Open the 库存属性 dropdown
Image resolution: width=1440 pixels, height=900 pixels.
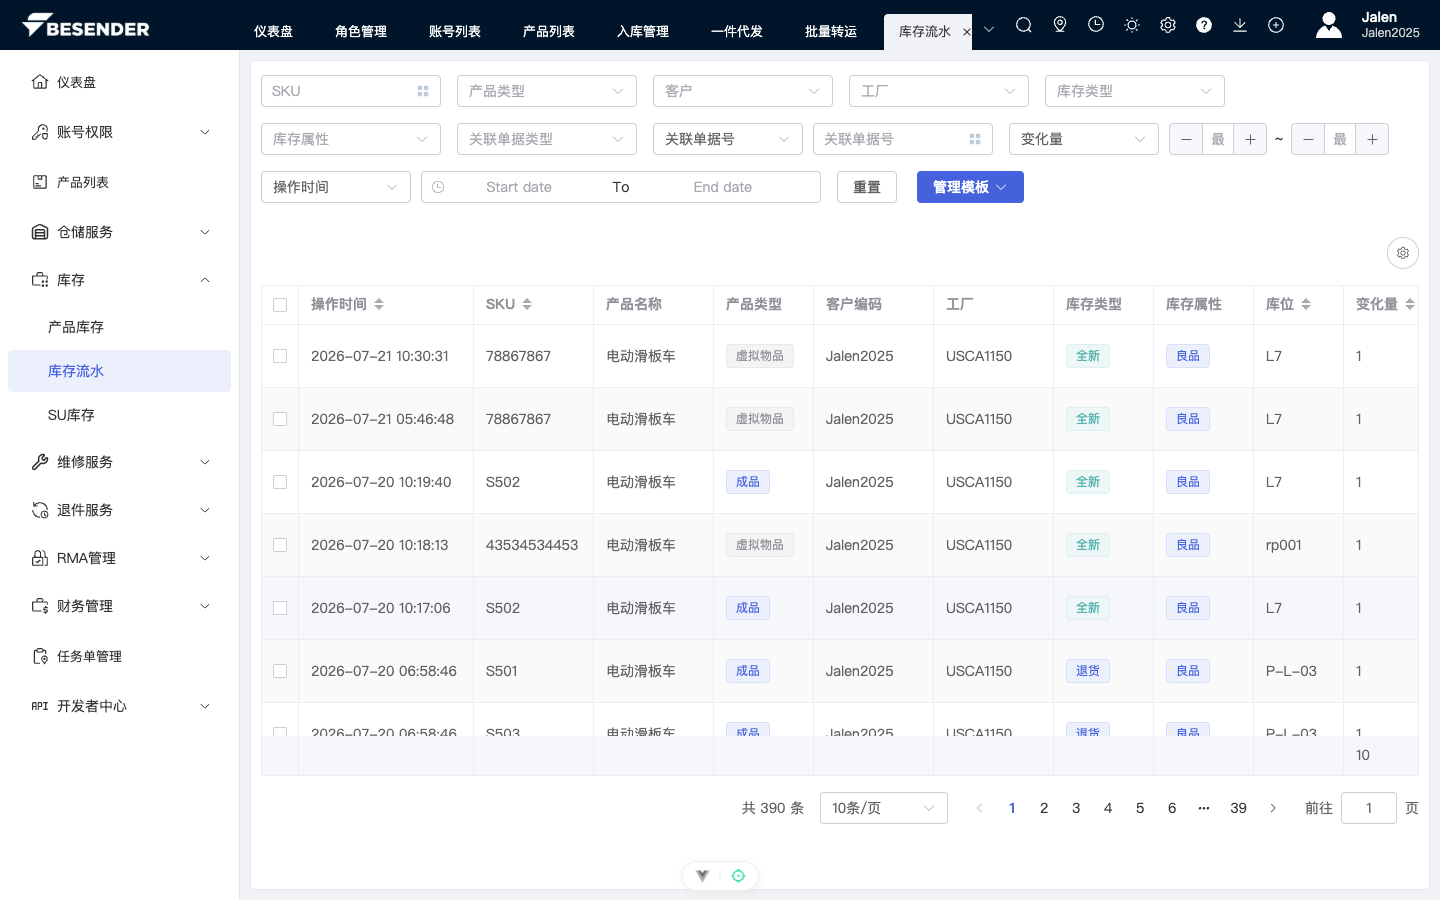coord(351,139)
